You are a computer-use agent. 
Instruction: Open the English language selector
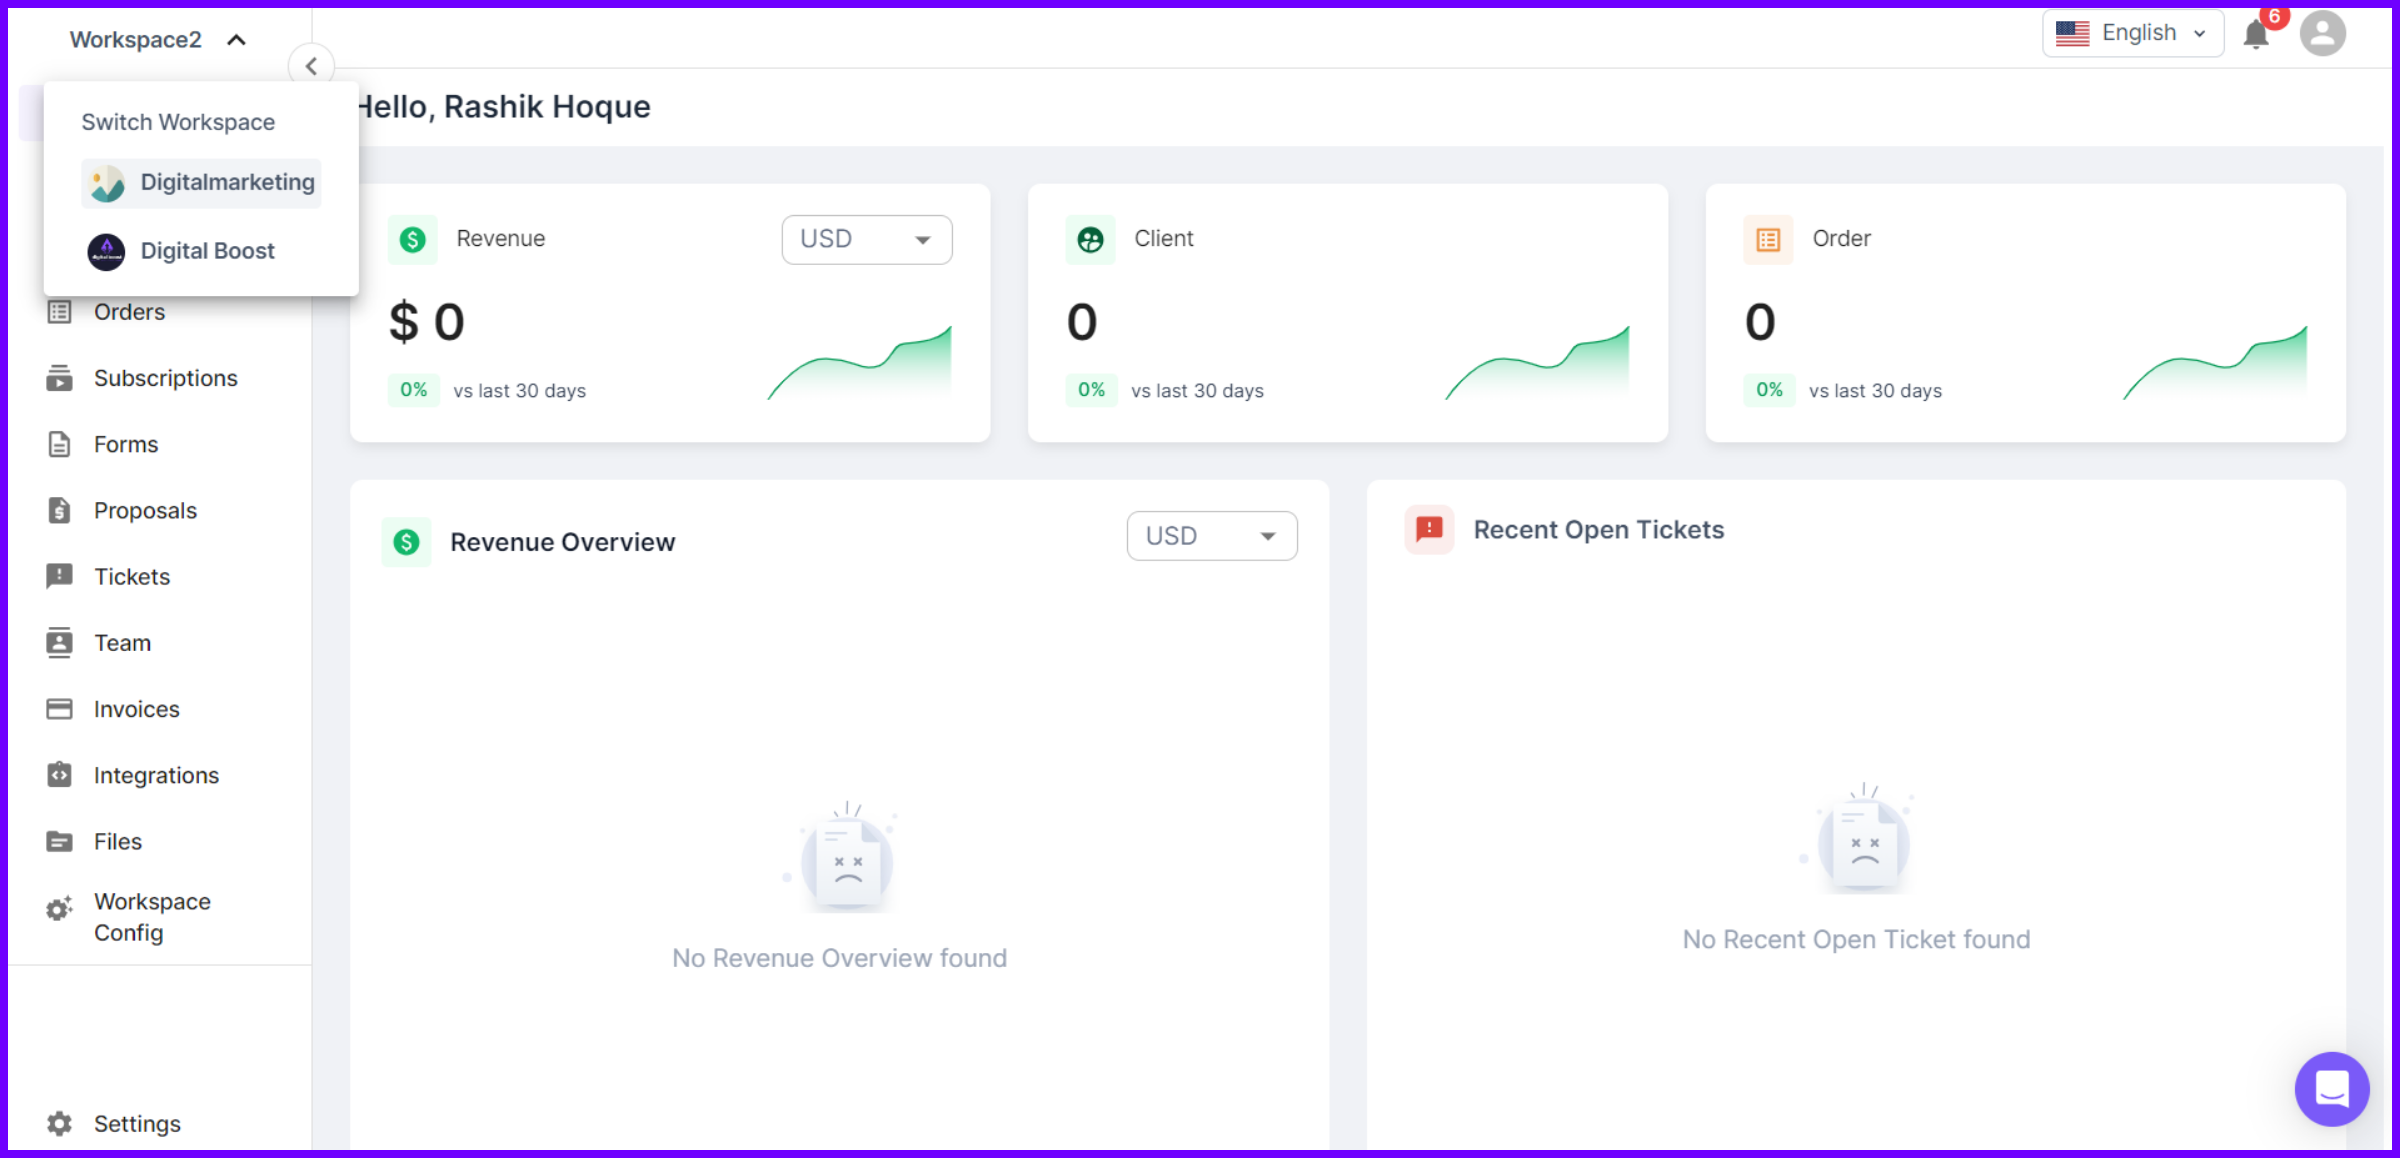[x=2132, y=33]
